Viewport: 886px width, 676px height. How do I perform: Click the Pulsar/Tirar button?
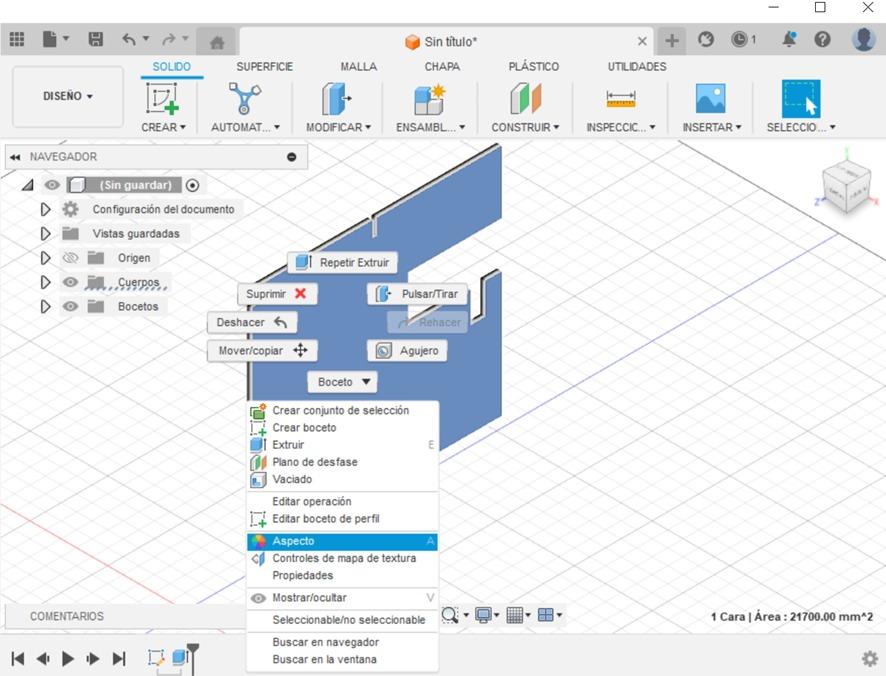[418, 294]
